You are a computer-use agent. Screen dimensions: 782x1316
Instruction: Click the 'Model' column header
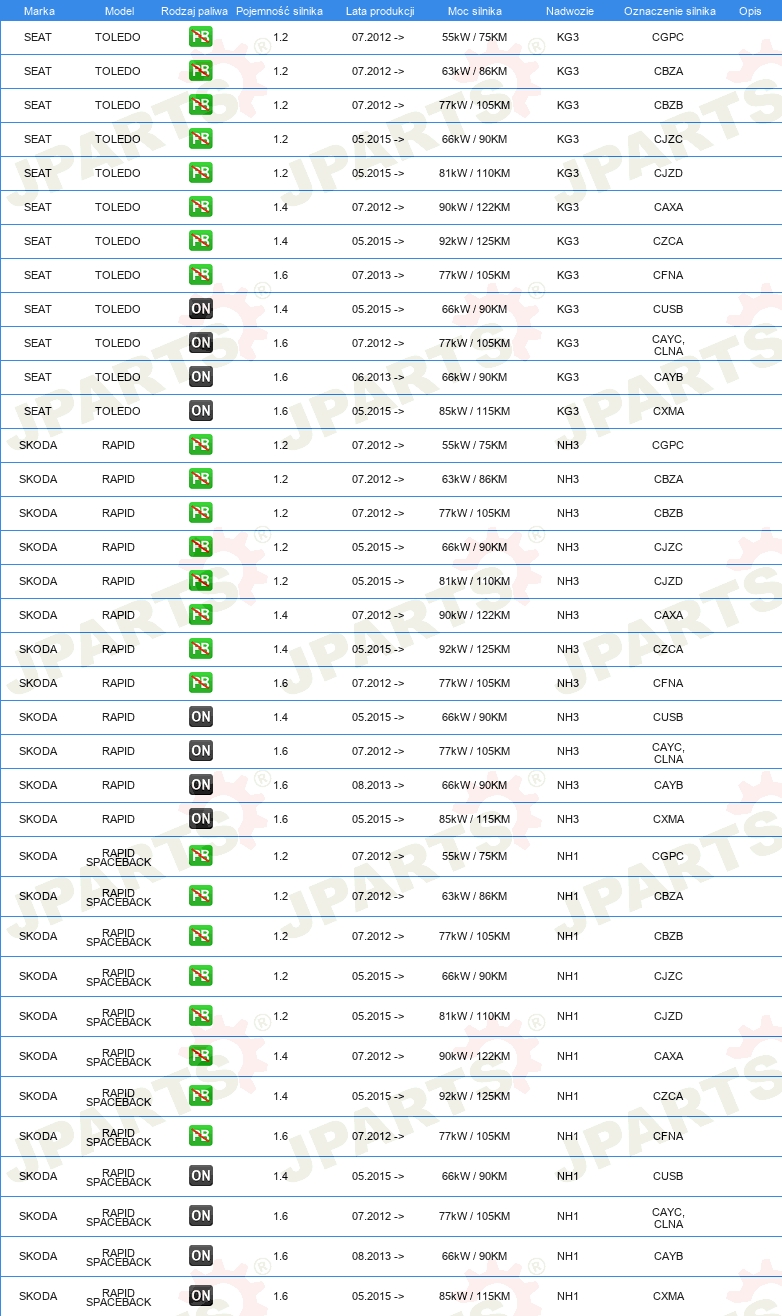[118, 11]
